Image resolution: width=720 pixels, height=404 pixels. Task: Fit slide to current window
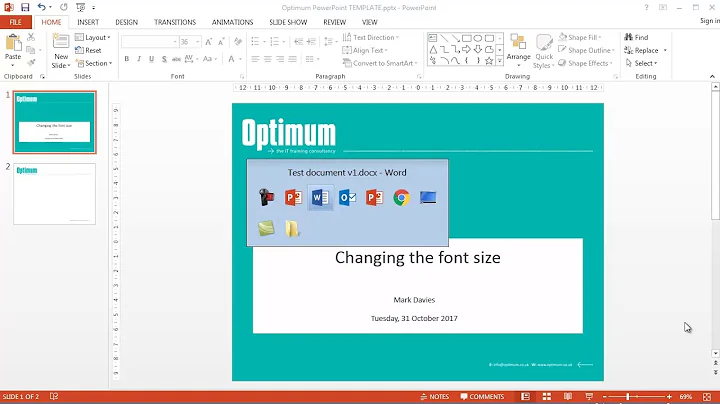[x=707, y=397]
